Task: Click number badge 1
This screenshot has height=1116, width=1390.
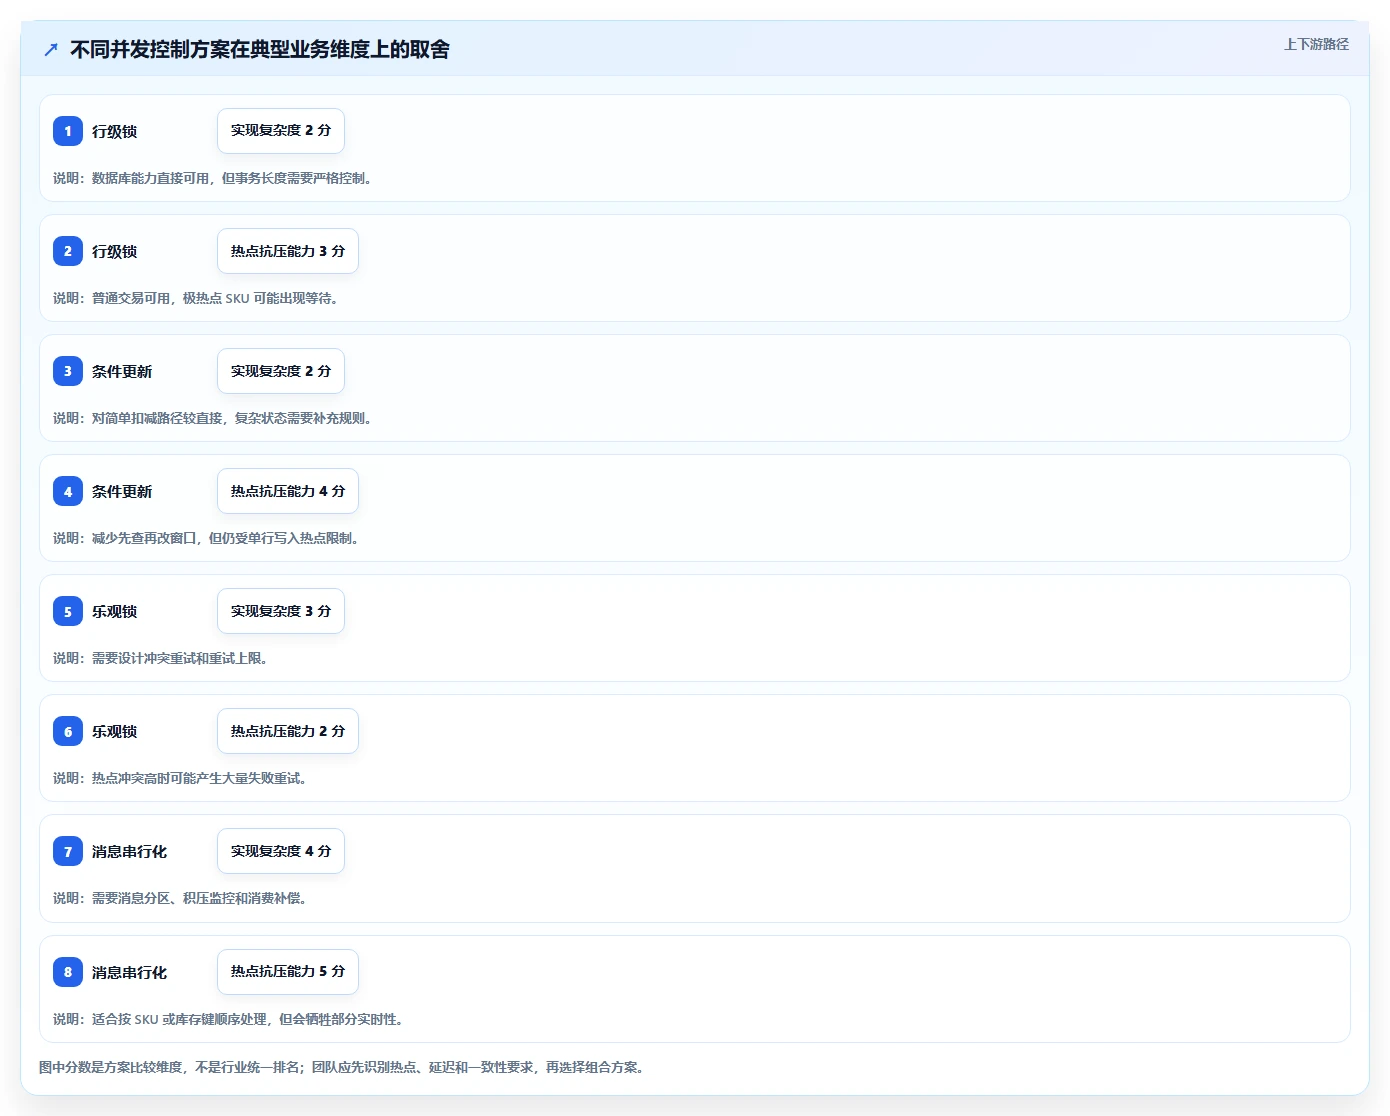Action: pos(68,131)
